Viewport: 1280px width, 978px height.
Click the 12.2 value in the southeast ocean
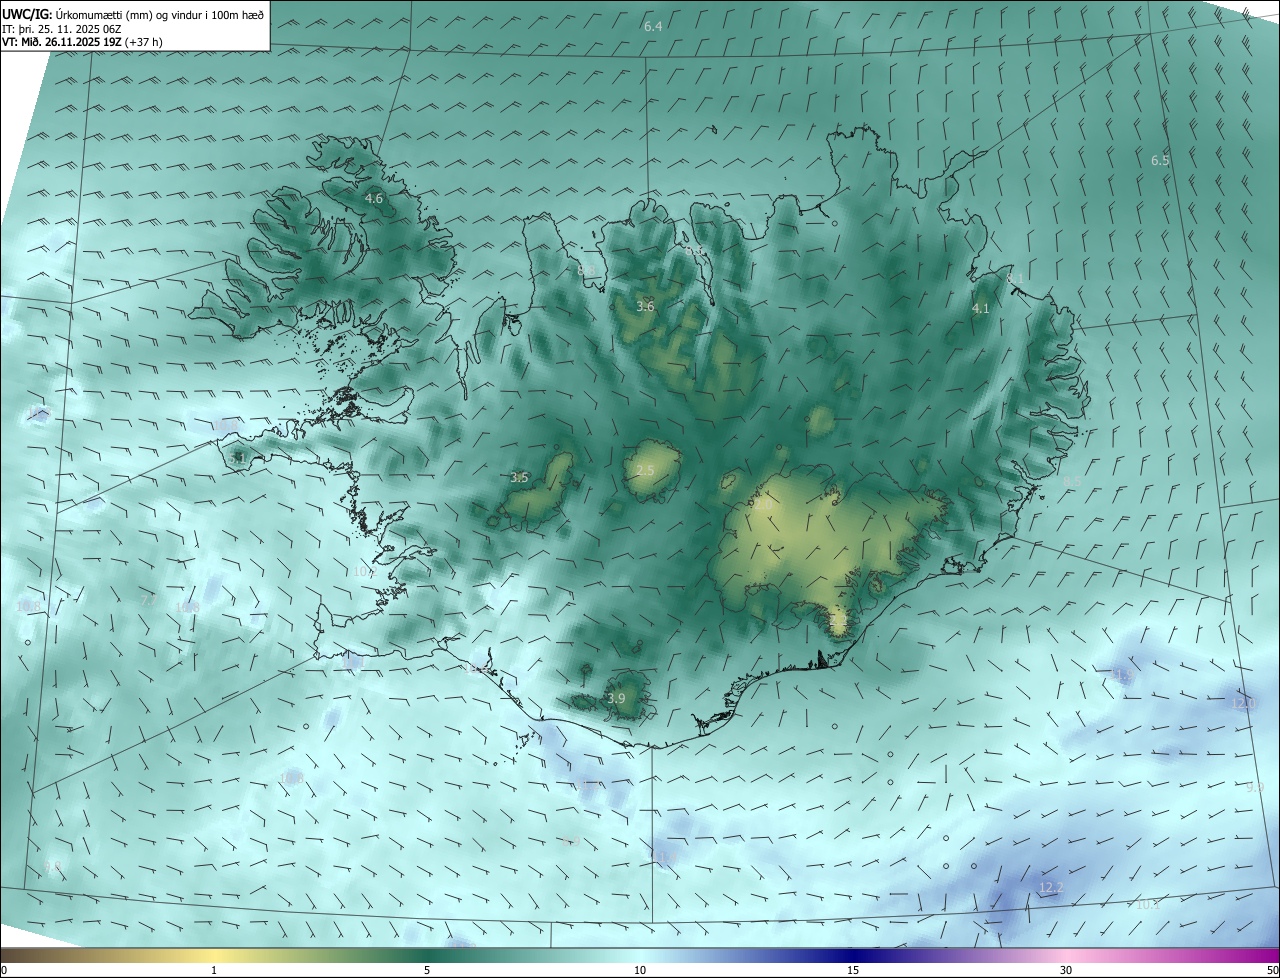click(1051, 888)
